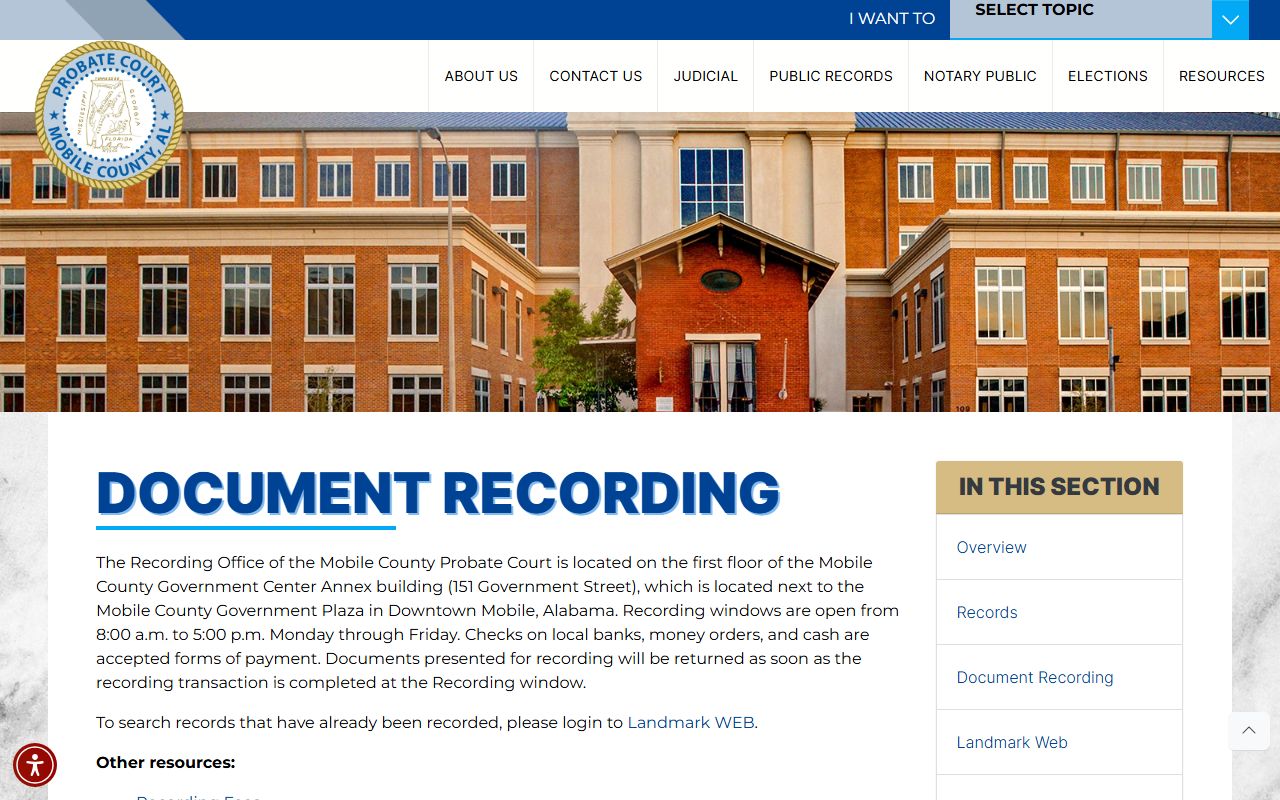This screenshot has height=800, width=1280.
Task: Click the In This Section header
Action: pyautogui.click(x=1059, y=487)
